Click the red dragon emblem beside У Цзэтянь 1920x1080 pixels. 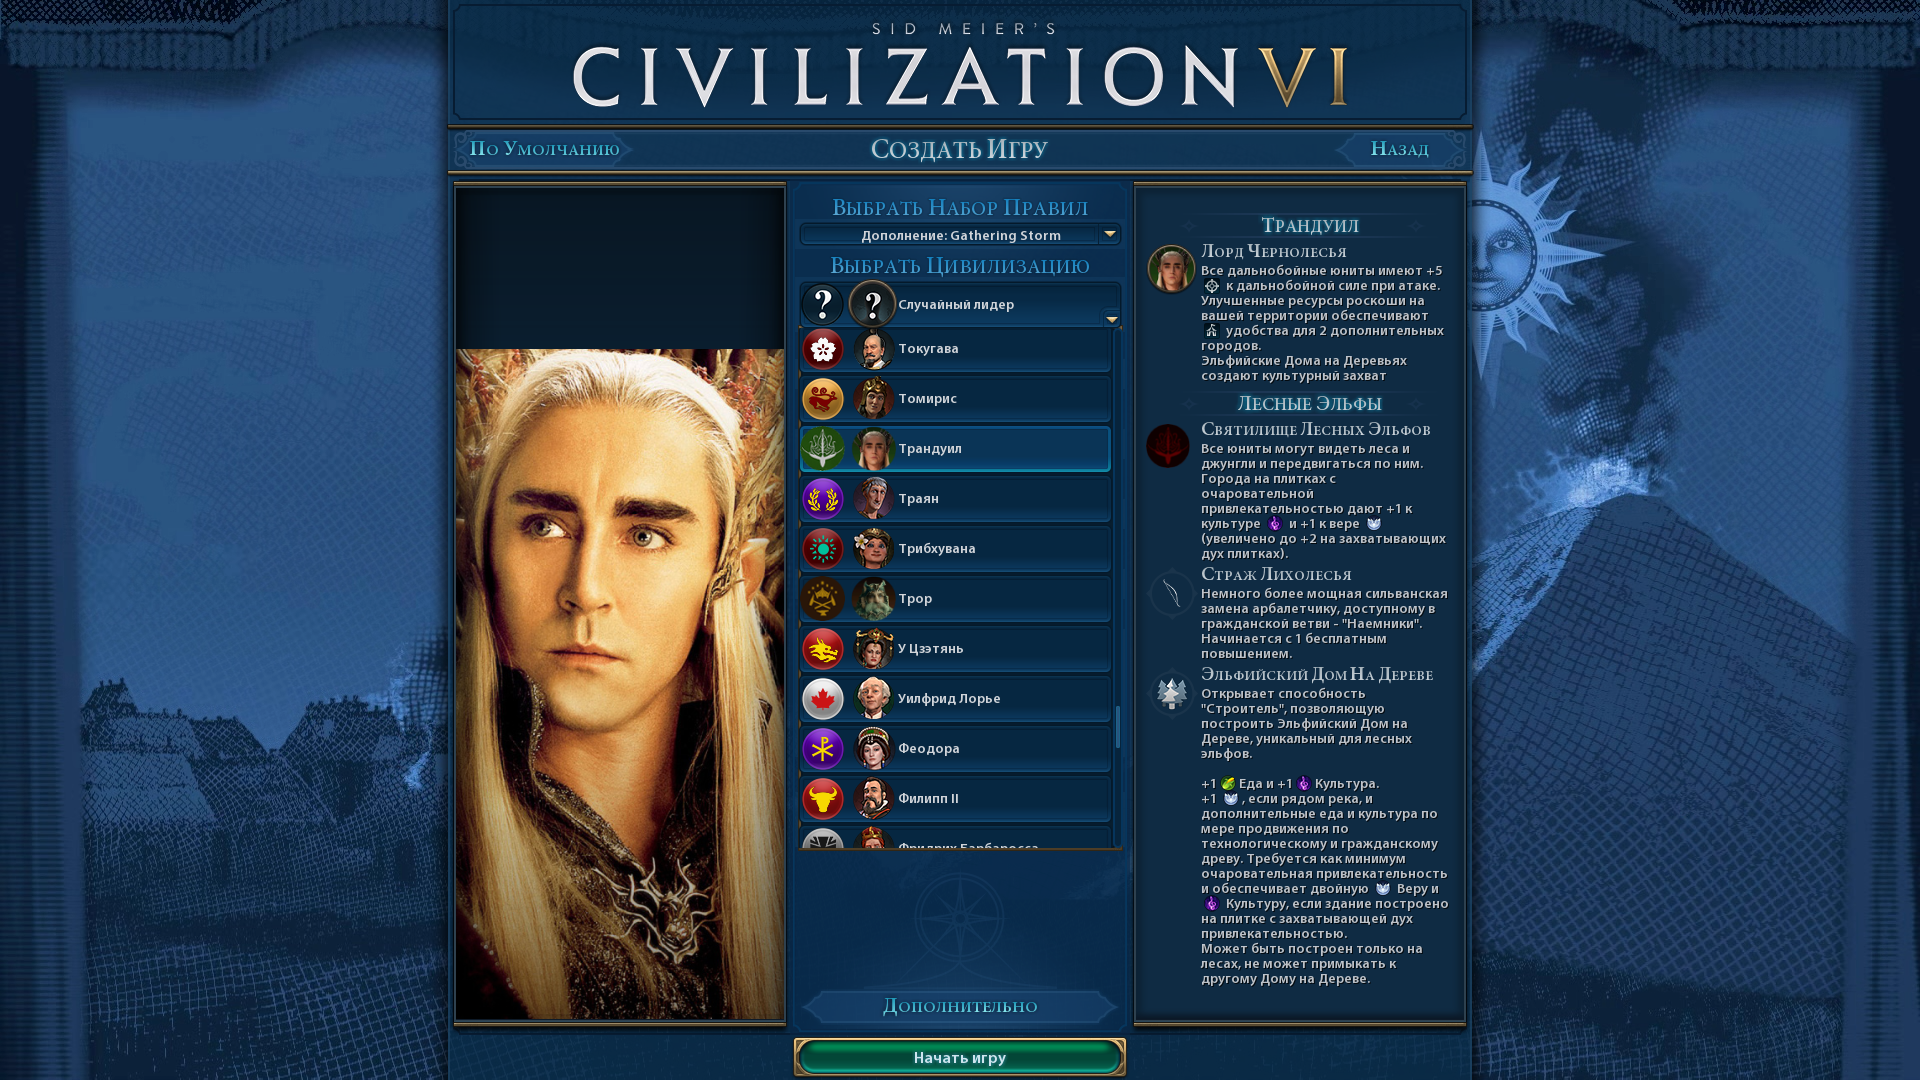tap(823, 649)
